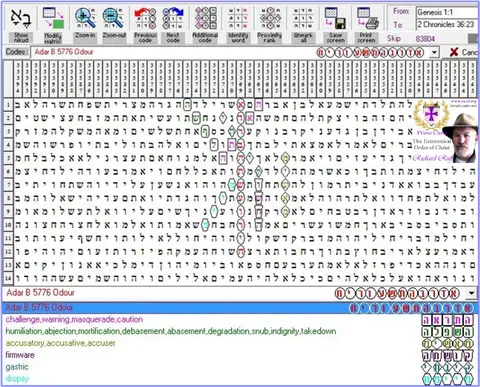The image size is (480, 387).
Task: Select the highlighted Adar B 5776 Odour row
Action: coord(240,308)
